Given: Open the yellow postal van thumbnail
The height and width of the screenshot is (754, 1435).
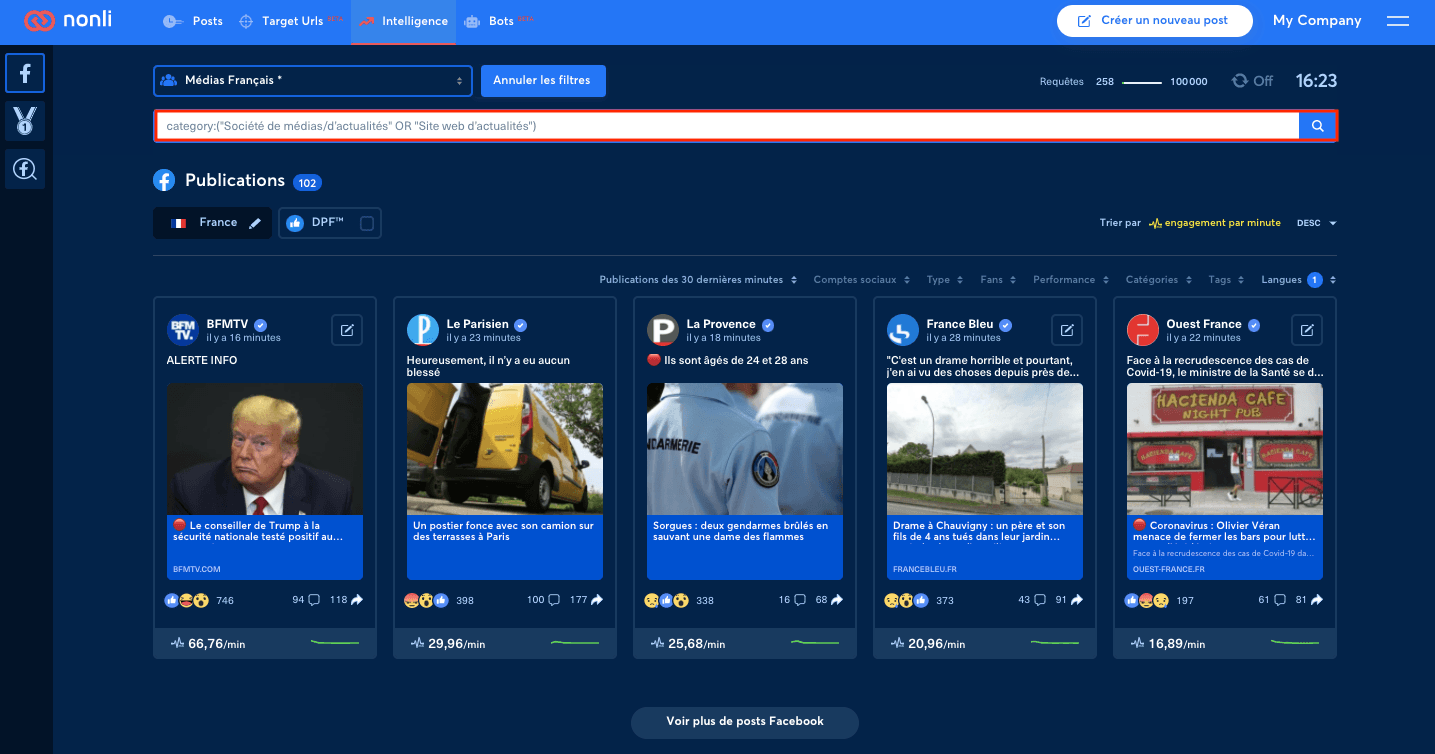Looking at the screenshot, I should click(505, 449).
